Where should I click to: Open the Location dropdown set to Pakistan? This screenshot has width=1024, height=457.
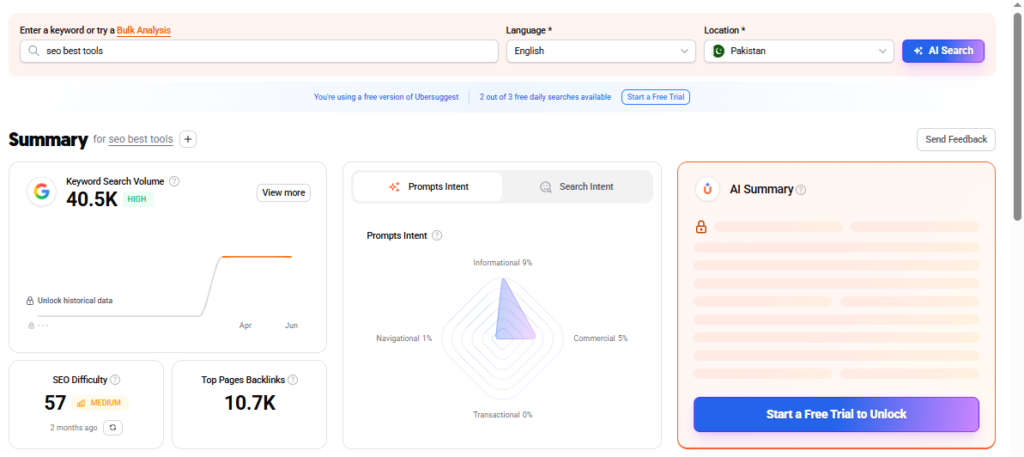coord(799,51)
